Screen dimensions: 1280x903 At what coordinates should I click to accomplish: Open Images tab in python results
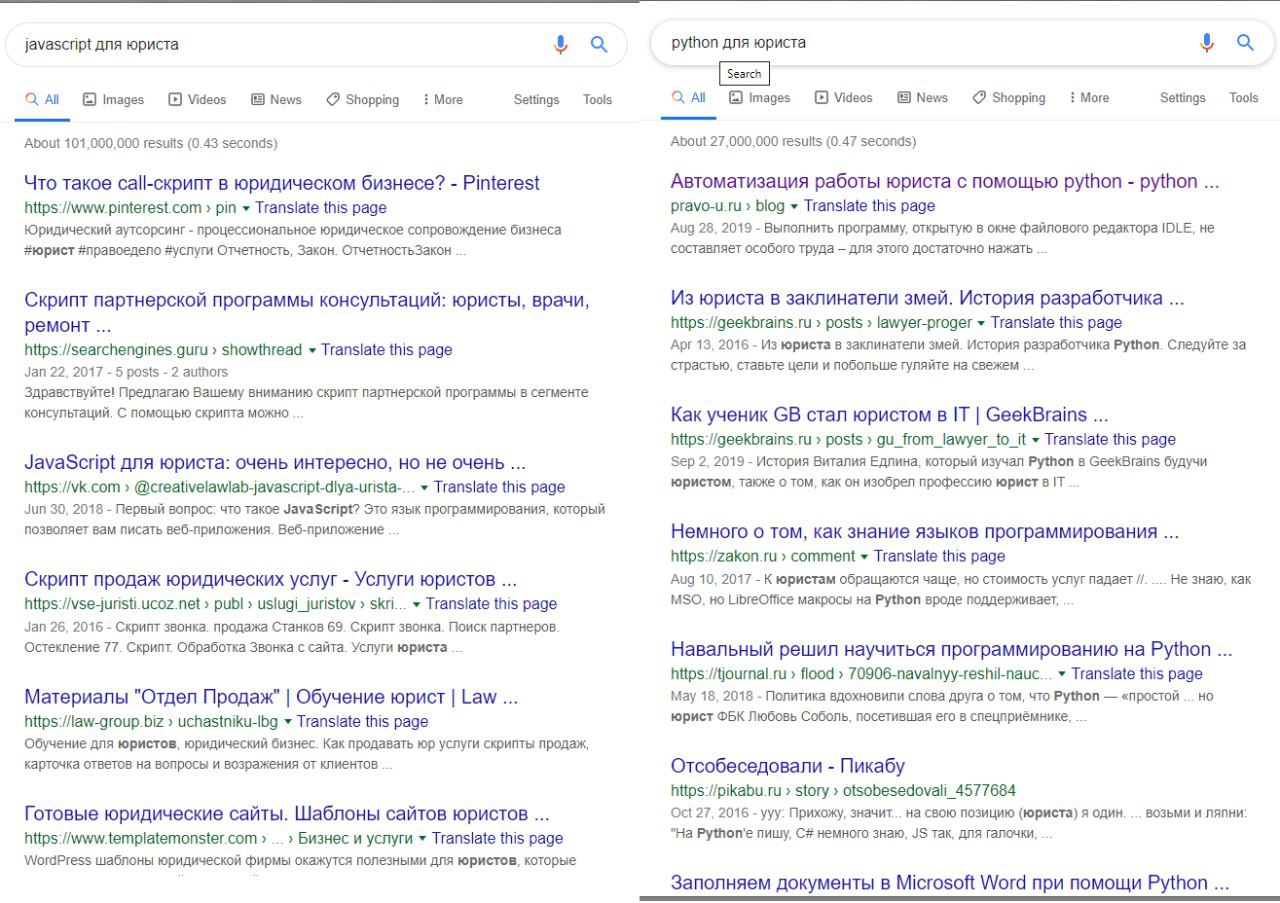click(x=759, y=97)
